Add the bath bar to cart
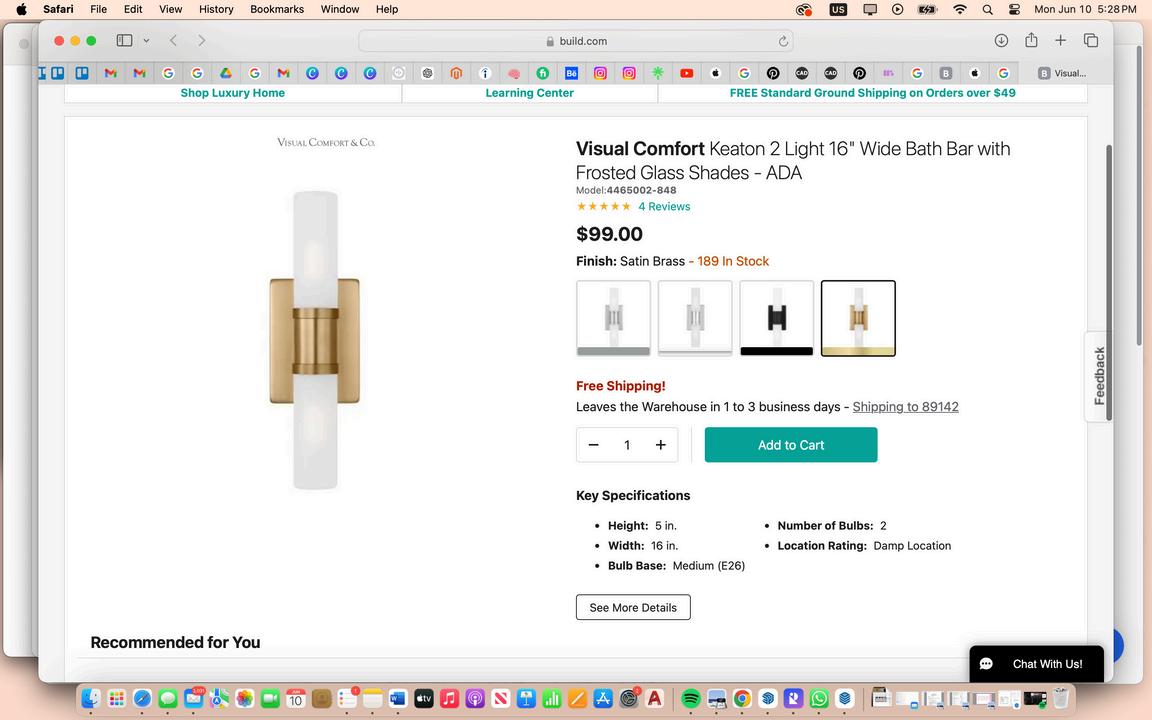The image size is (1152, 720). click(x=791, y=445)
